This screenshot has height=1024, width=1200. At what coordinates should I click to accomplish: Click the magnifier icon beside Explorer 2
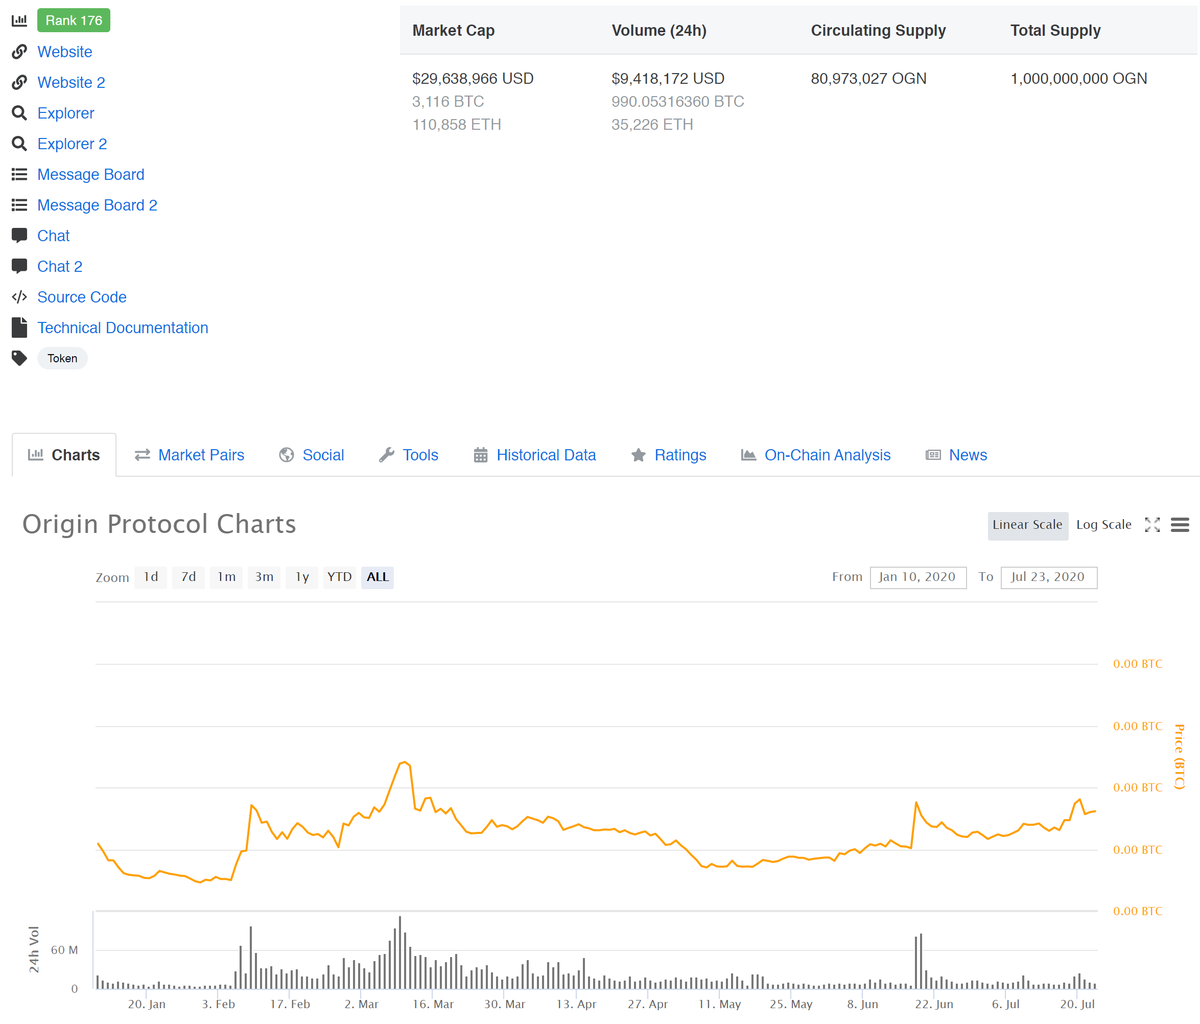click(x=19, y=144)
